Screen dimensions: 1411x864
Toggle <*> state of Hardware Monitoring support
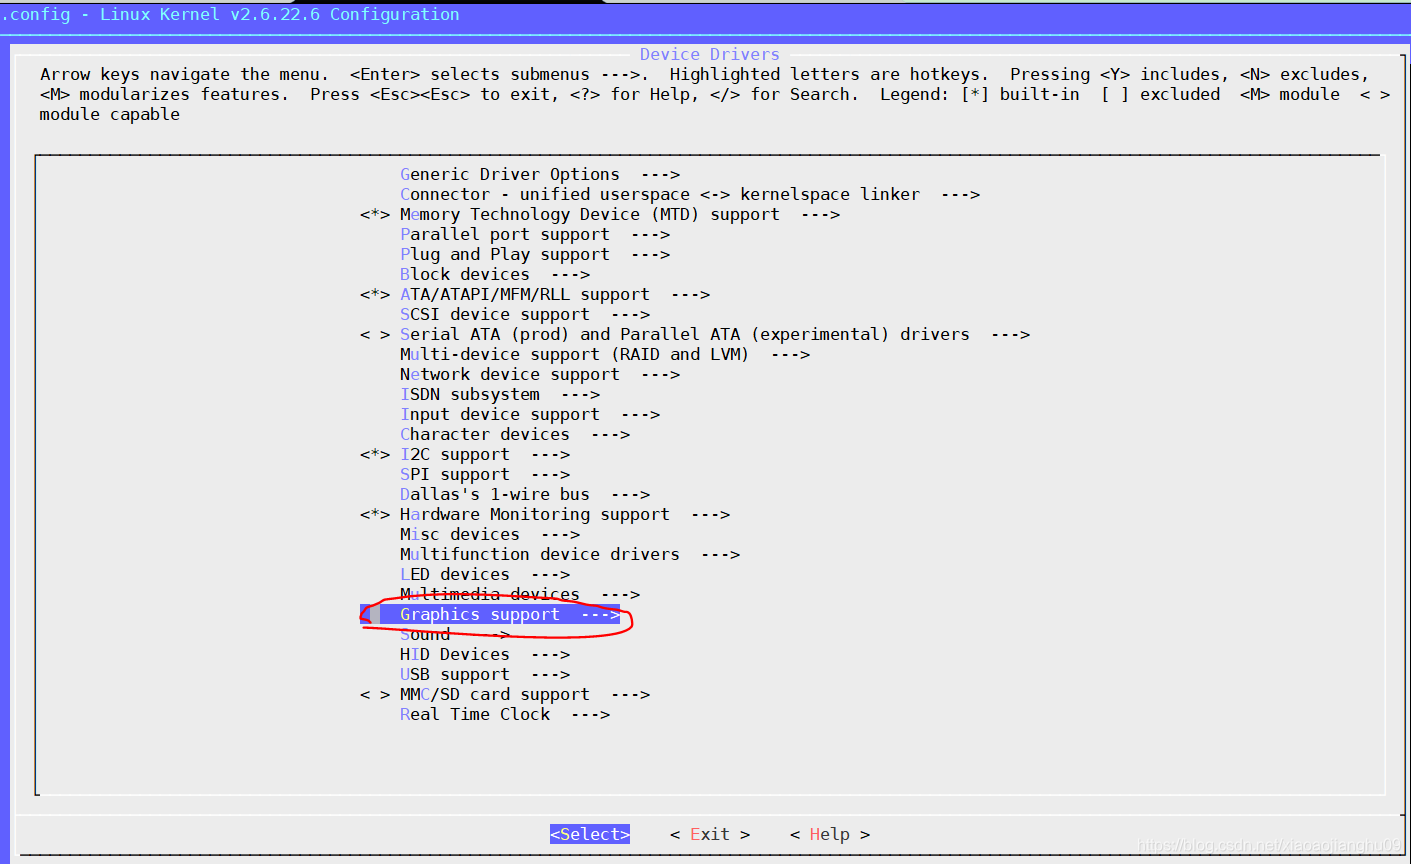(x=375, y=514)
